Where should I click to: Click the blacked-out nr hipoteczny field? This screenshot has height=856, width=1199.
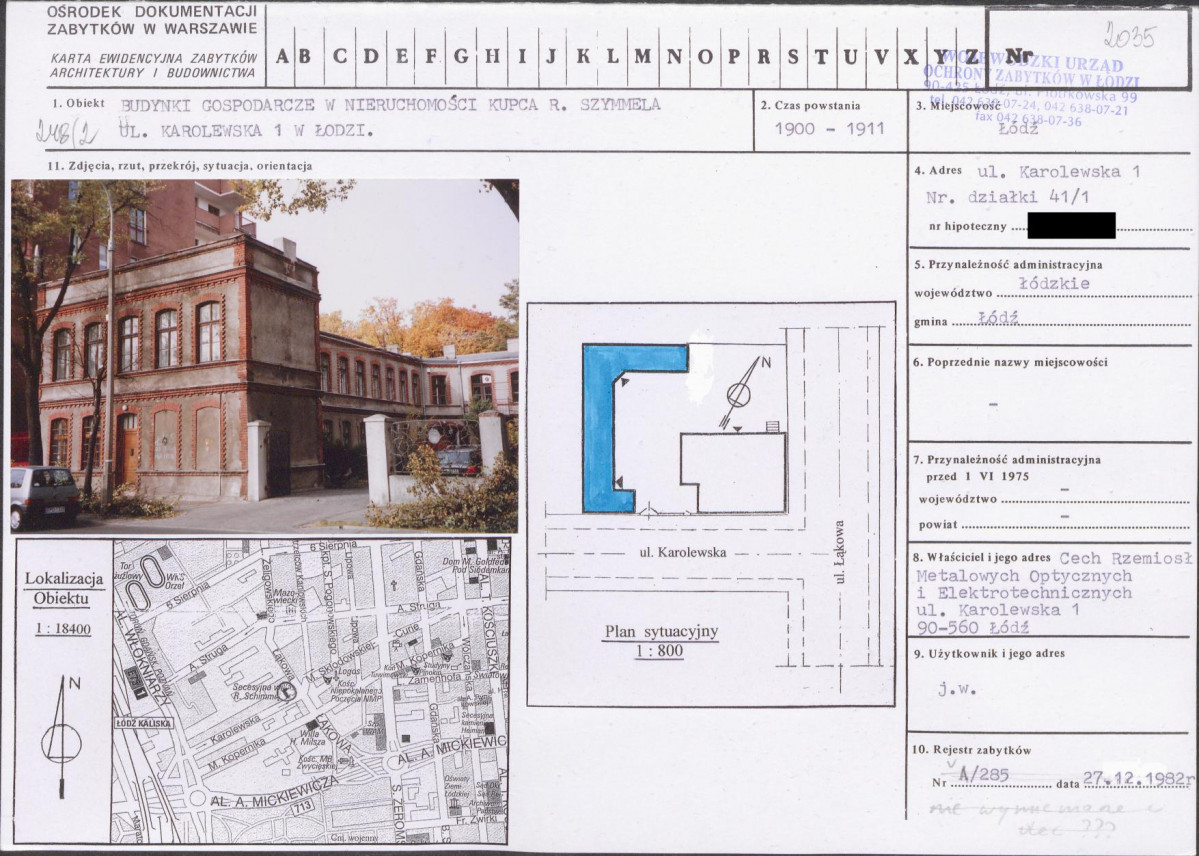tap(1071, 226)
